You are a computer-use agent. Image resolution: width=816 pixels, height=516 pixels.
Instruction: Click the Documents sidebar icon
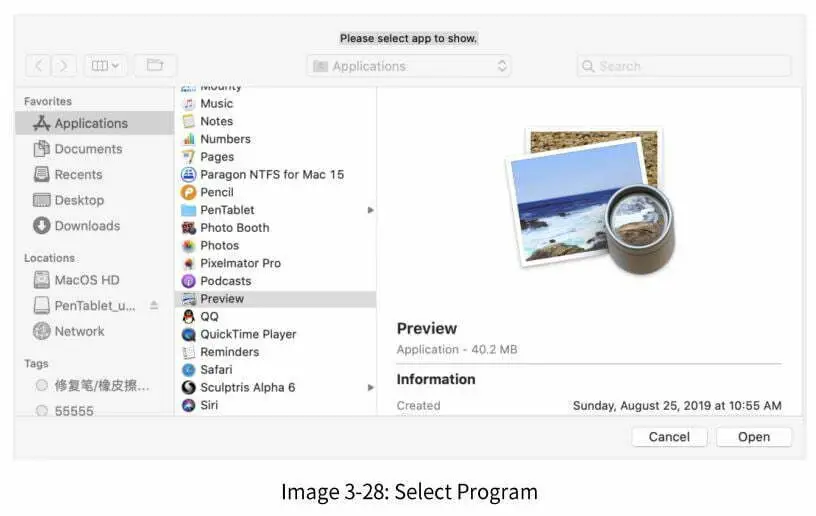pos(42,149)
